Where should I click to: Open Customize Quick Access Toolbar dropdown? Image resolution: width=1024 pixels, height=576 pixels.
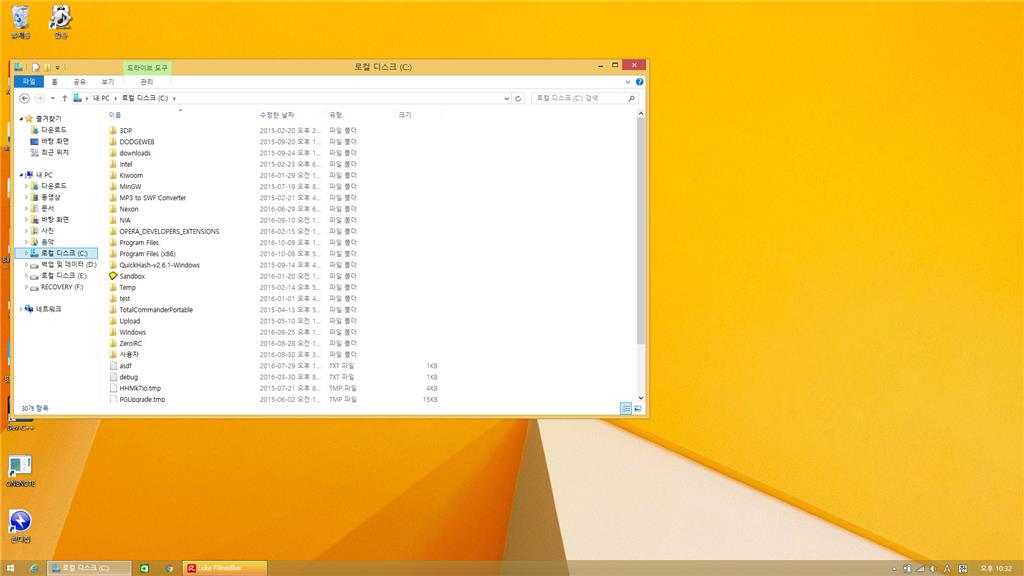(x=57, y=67)
